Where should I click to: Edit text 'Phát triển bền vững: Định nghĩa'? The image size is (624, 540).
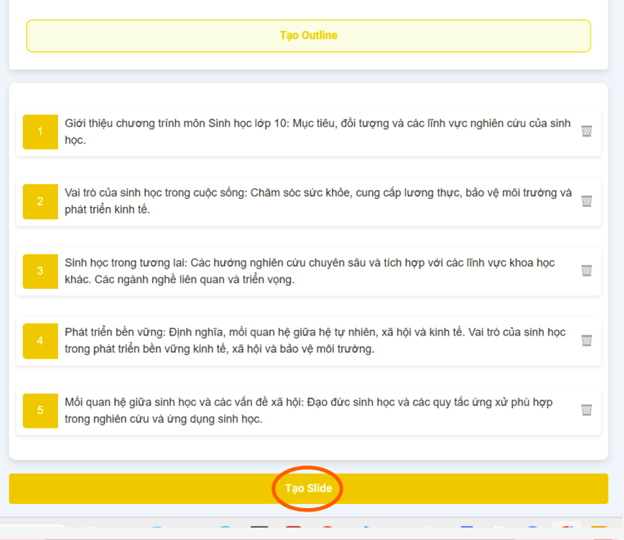click(145, 332)
